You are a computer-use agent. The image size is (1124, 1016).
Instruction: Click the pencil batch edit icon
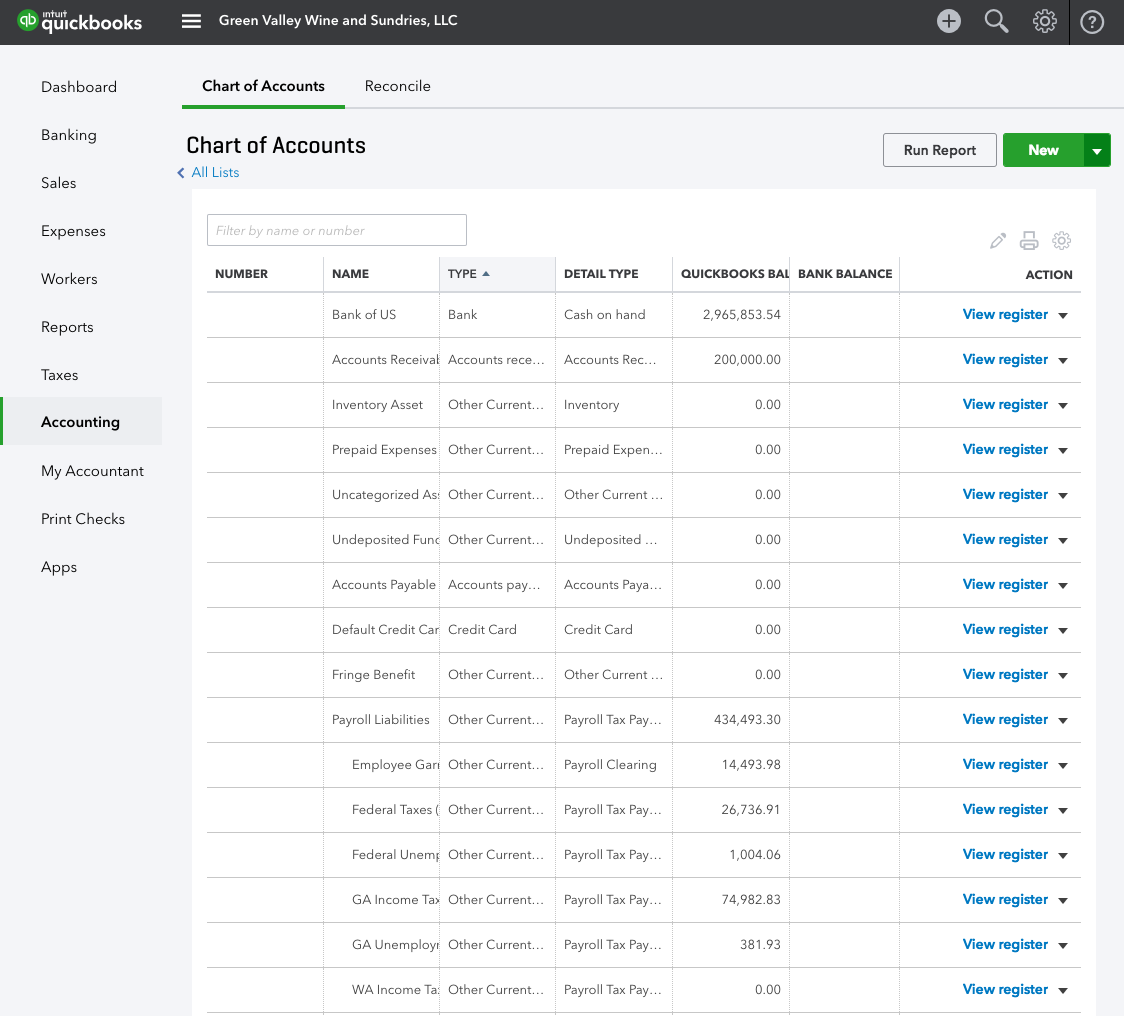coord(997,241)
